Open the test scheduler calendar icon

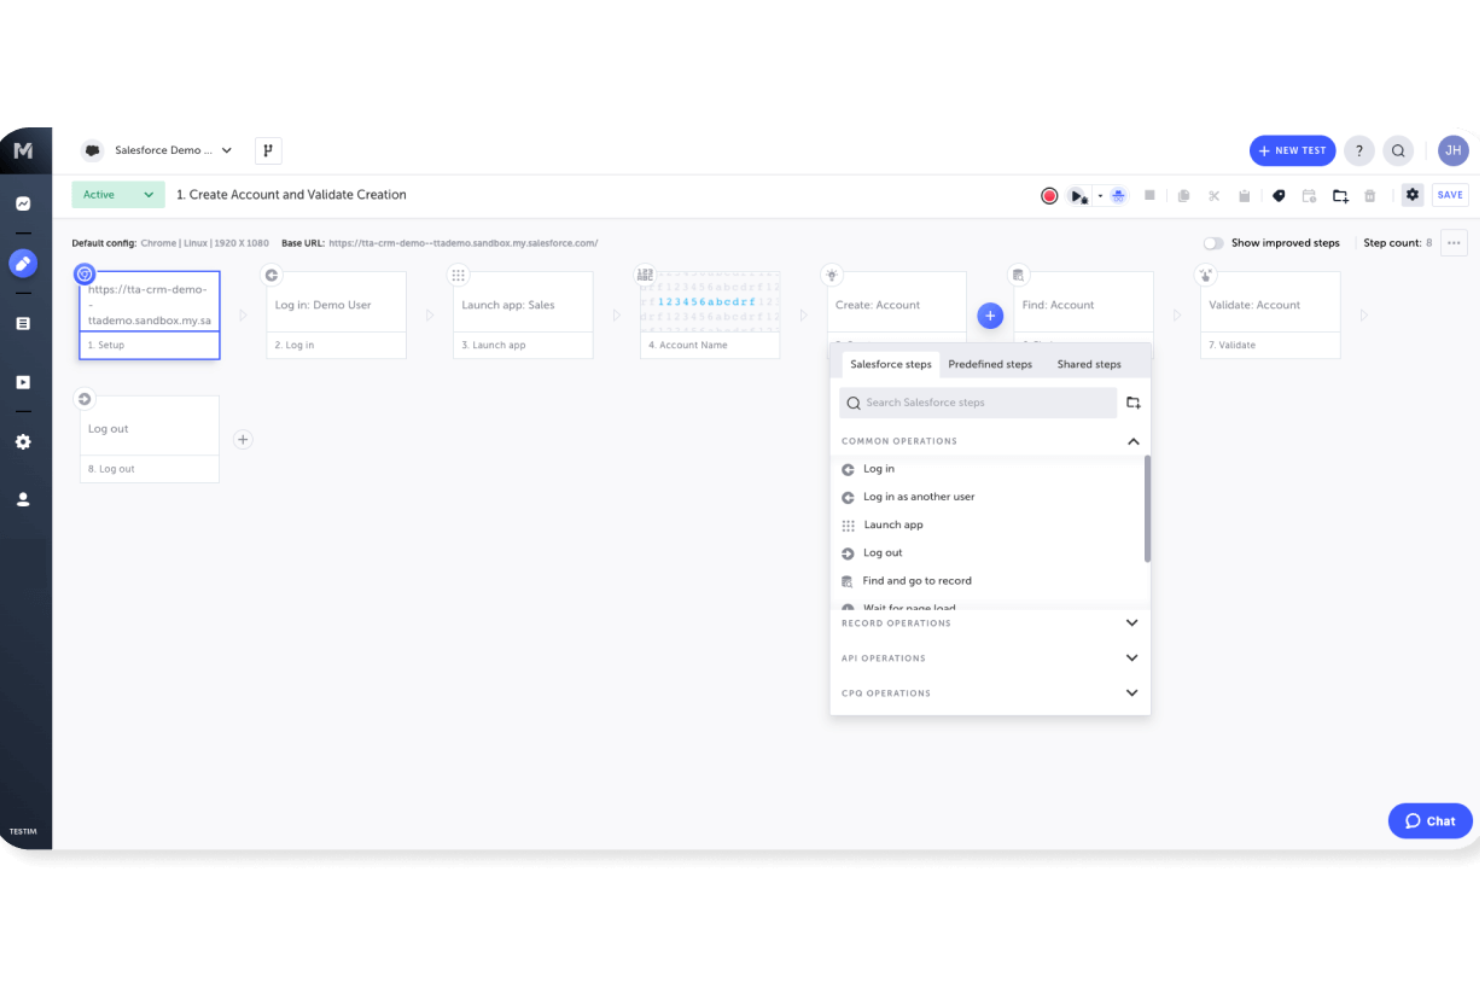1309,195
